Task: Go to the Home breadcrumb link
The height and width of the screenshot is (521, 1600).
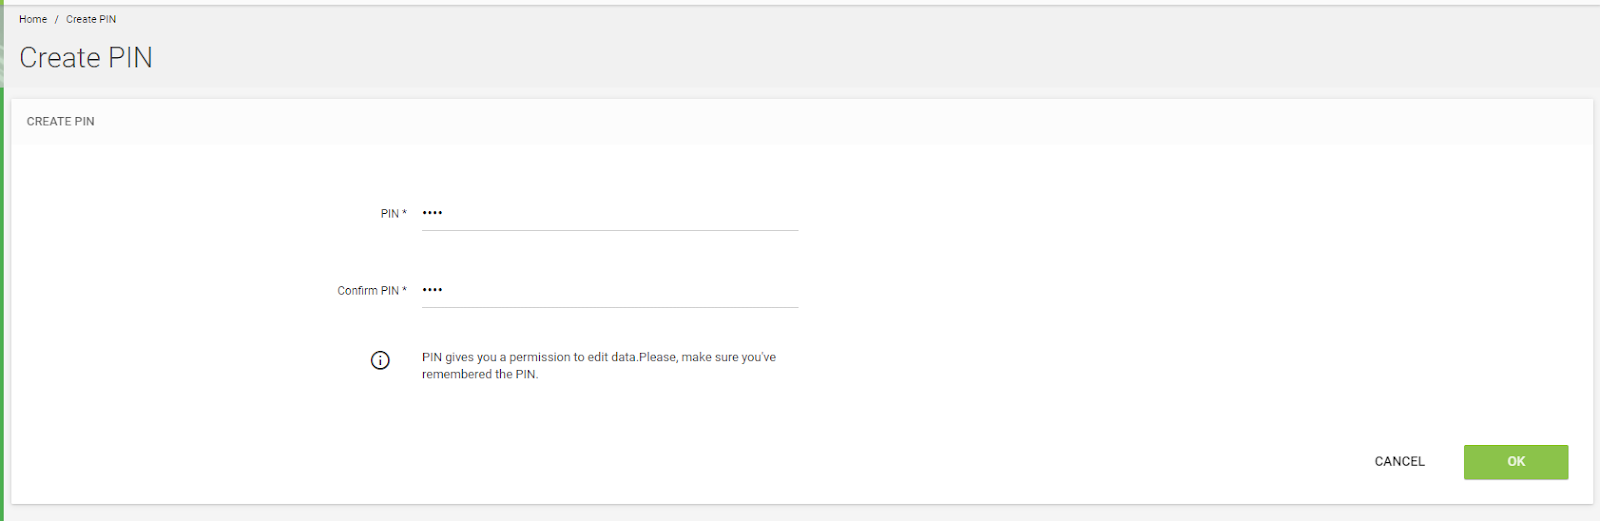Action: pyautogui.click(x=33, y=19)
